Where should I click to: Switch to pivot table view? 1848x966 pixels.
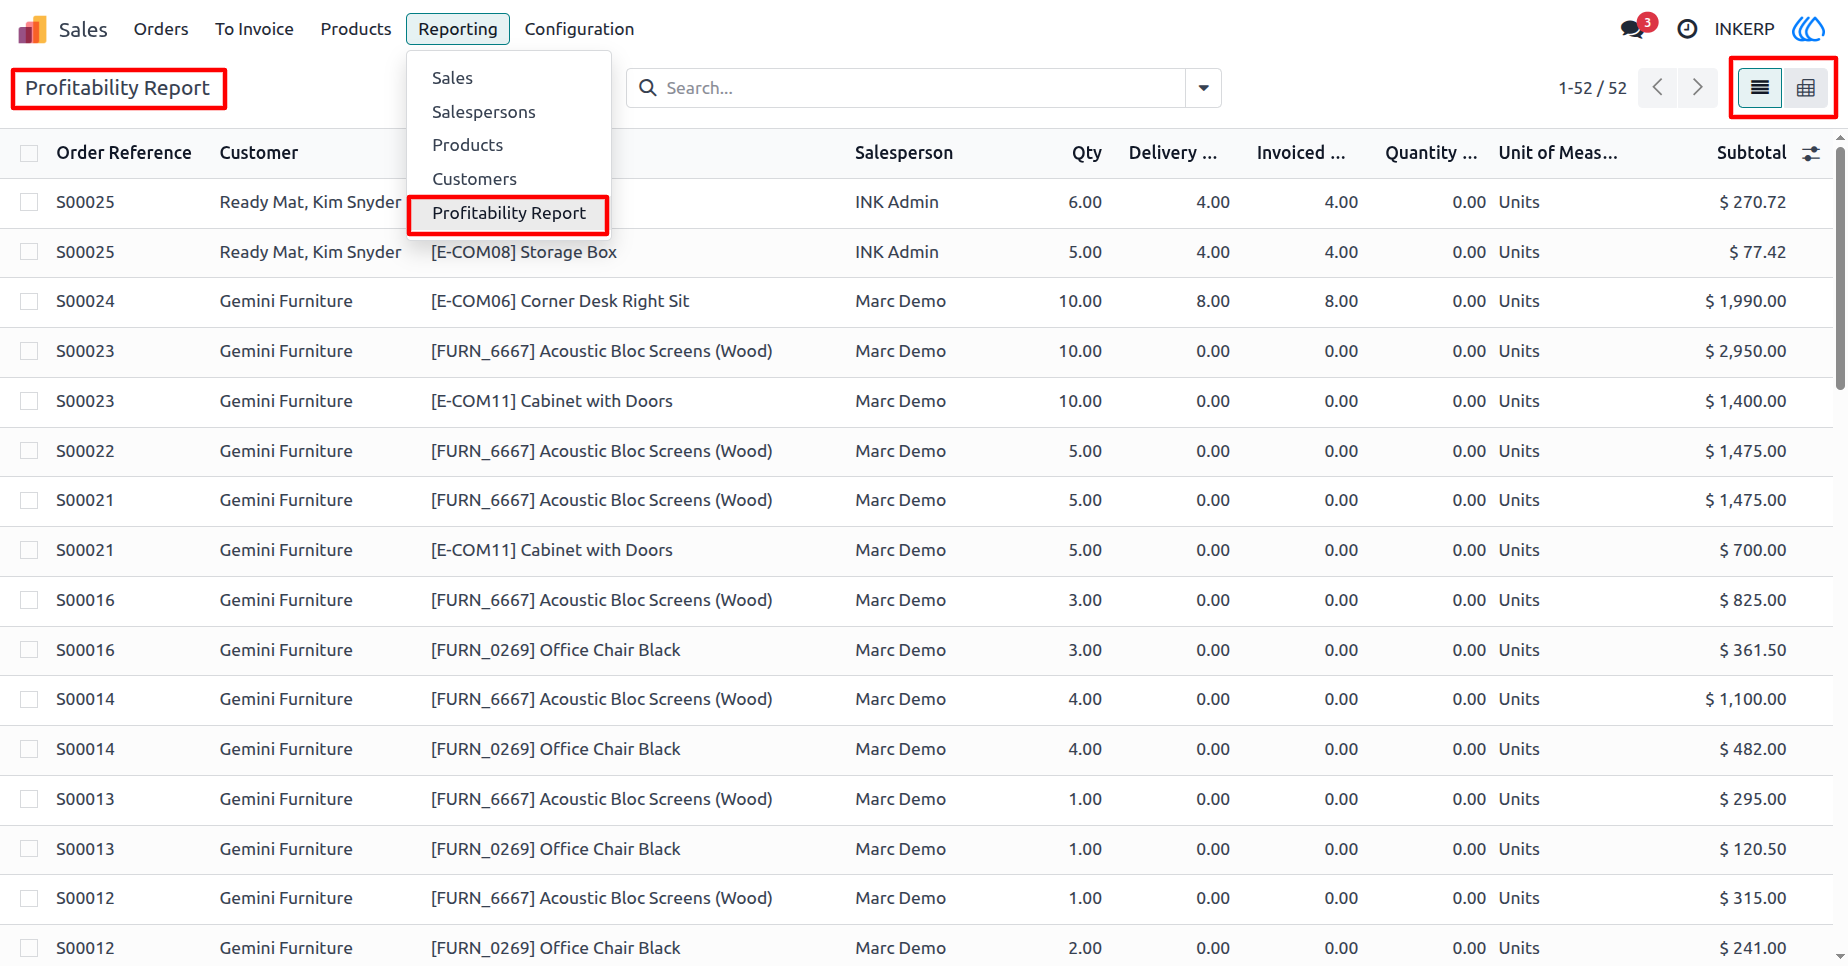[x=1805, y=88]
